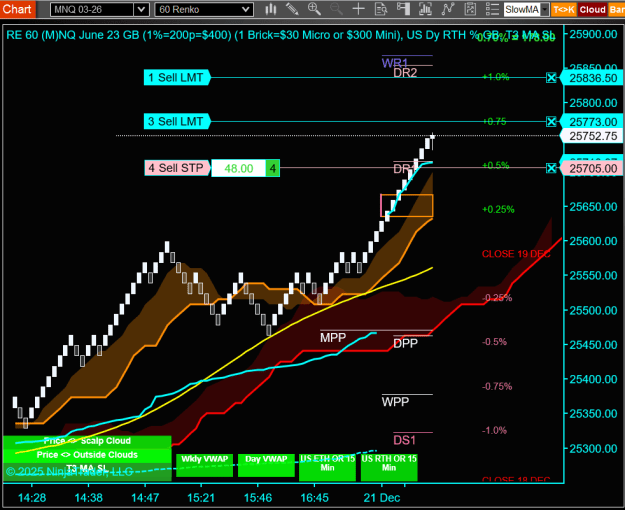Click the 25400.00 price axis label
This screenshot has height=510, width=625.
point(594,379)
